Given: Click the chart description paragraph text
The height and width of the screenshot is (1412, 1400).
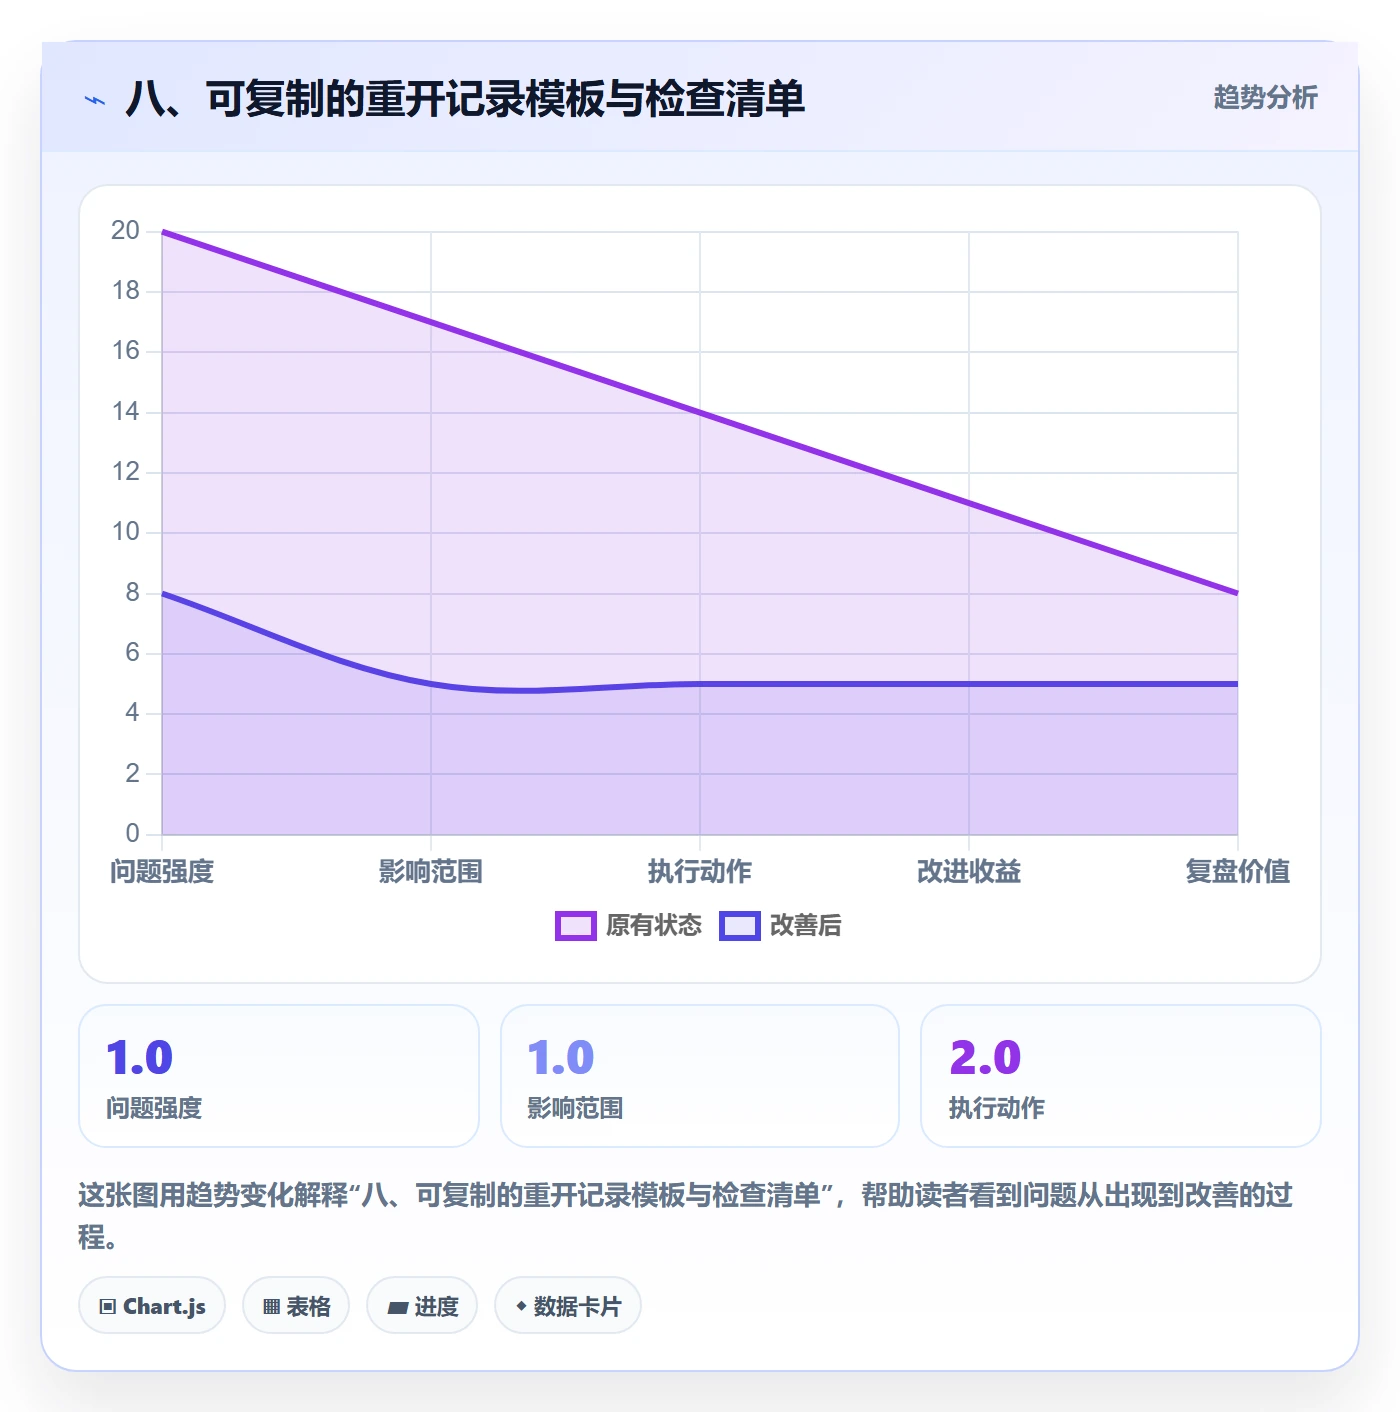Looking at the screenshot, I should tap(686, 1216).
